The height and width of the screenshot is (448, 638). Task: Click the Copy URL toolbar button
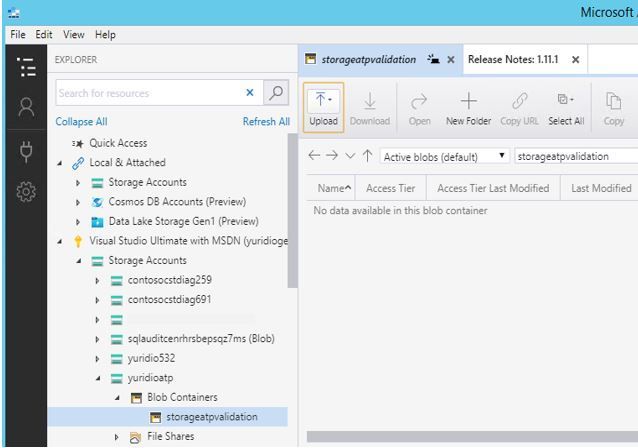coord(519,109)
